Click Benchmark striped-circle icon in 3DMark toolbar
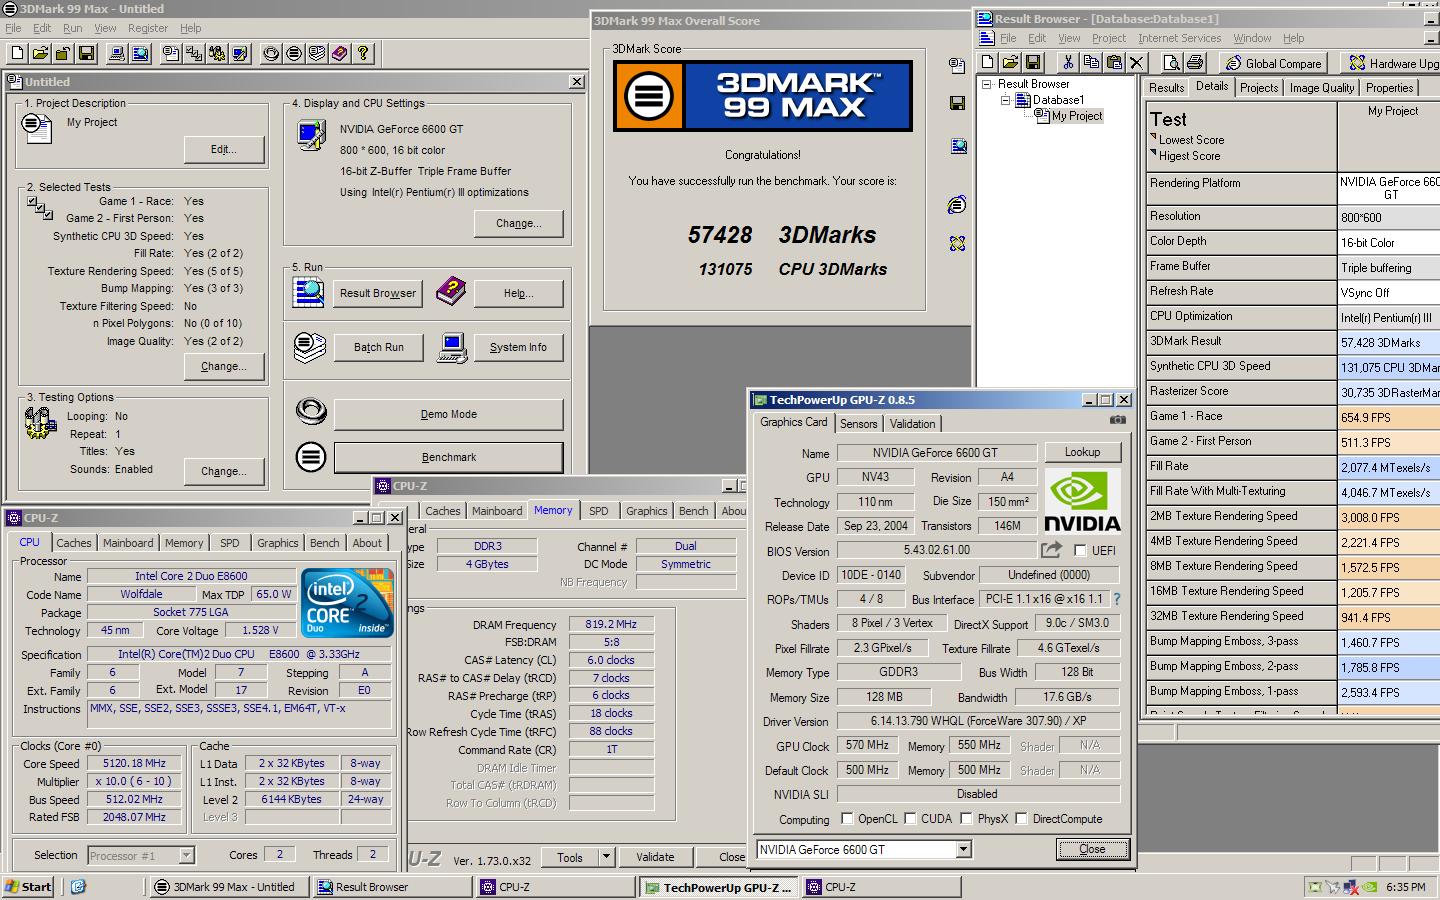Image resolution: width=1440 pixels, height=900 pixels. click(x=293, y=53)
